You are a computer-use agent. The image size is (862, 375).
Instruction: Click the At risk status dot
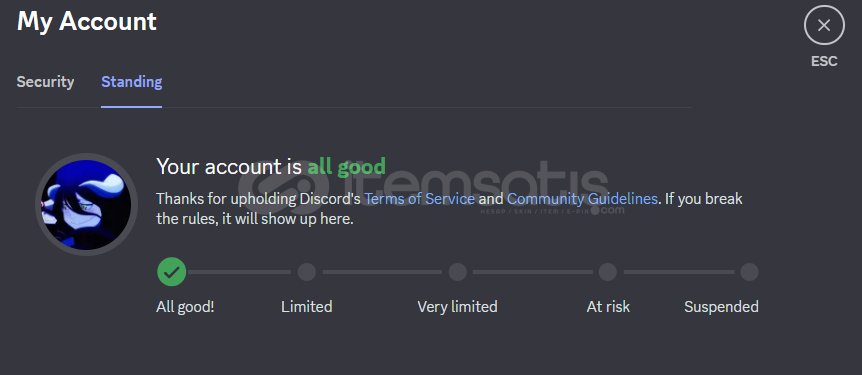coord(607,272)
